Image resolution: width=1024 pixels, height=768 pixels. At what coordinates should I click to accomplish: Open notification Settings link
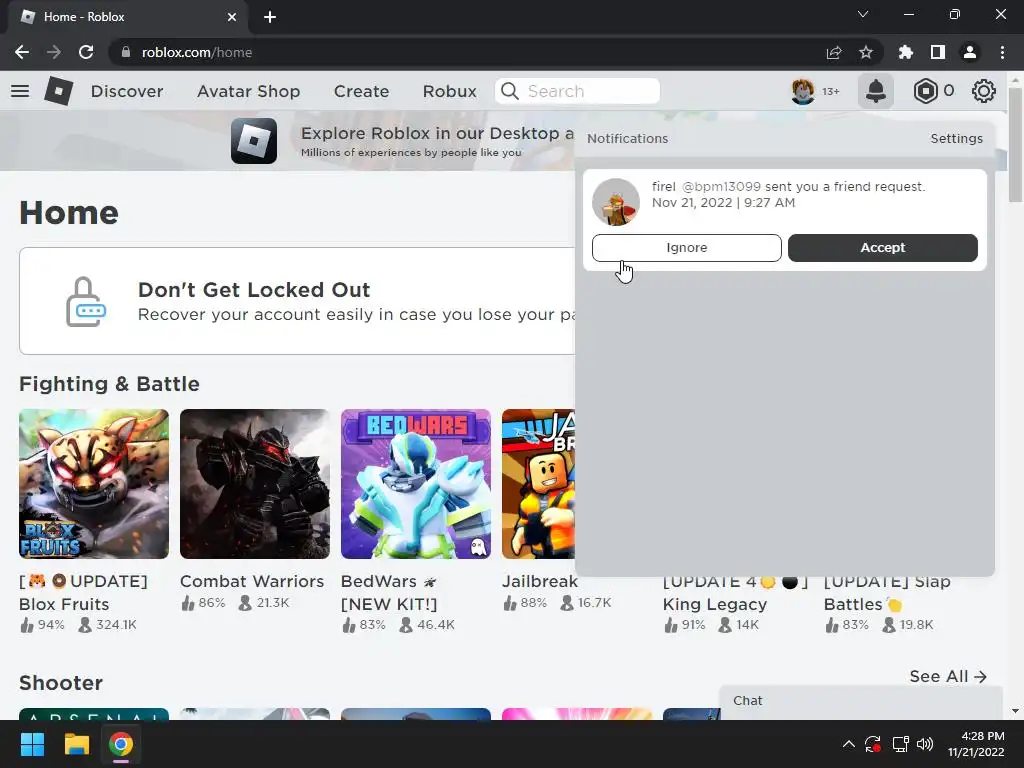(x=956, y=138)
